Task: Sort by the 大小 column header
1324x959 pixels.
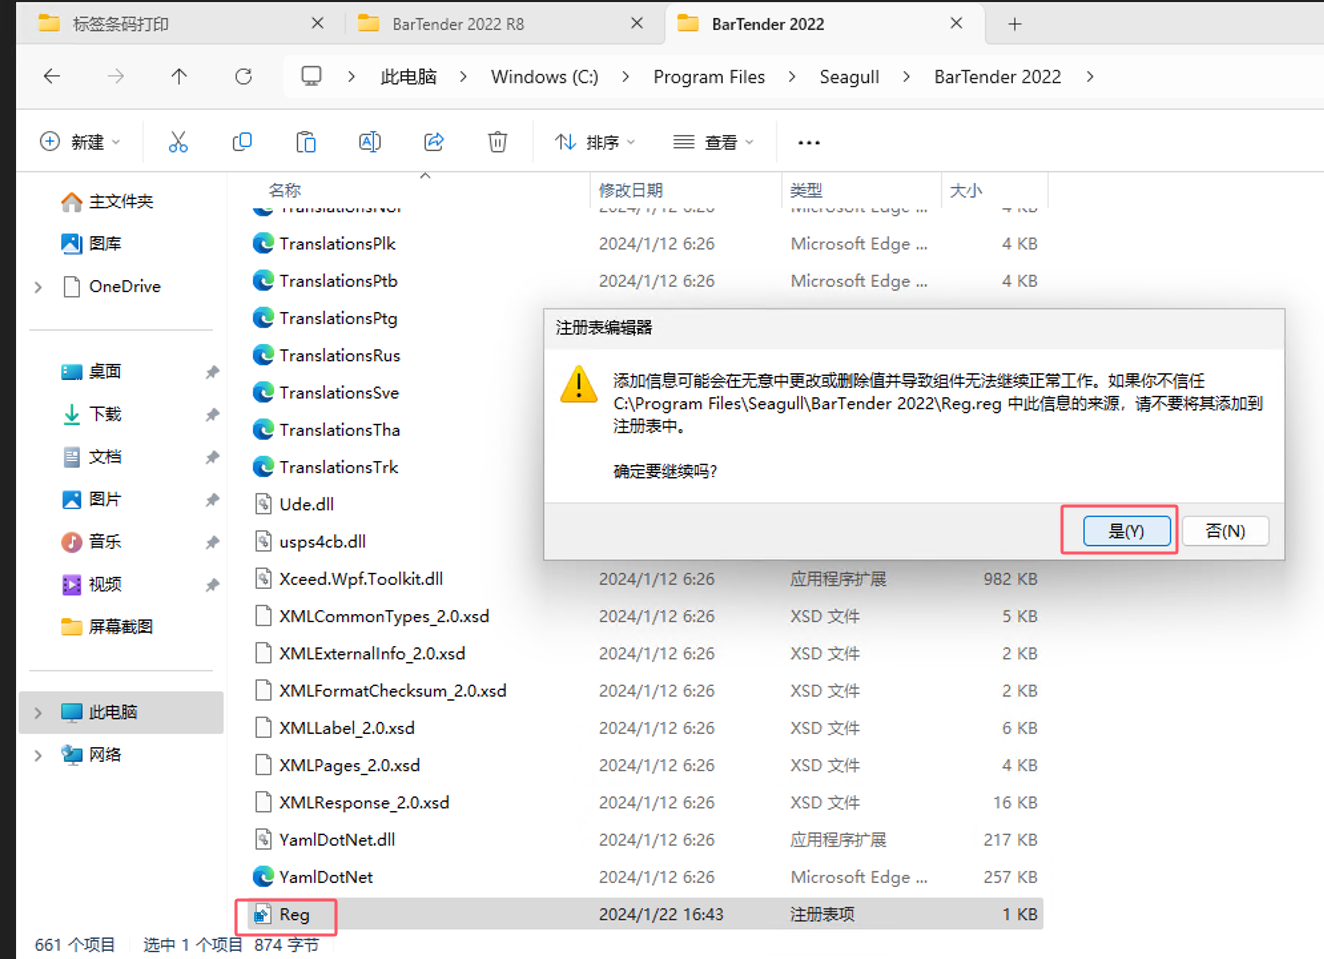Action: coord(966,190)
